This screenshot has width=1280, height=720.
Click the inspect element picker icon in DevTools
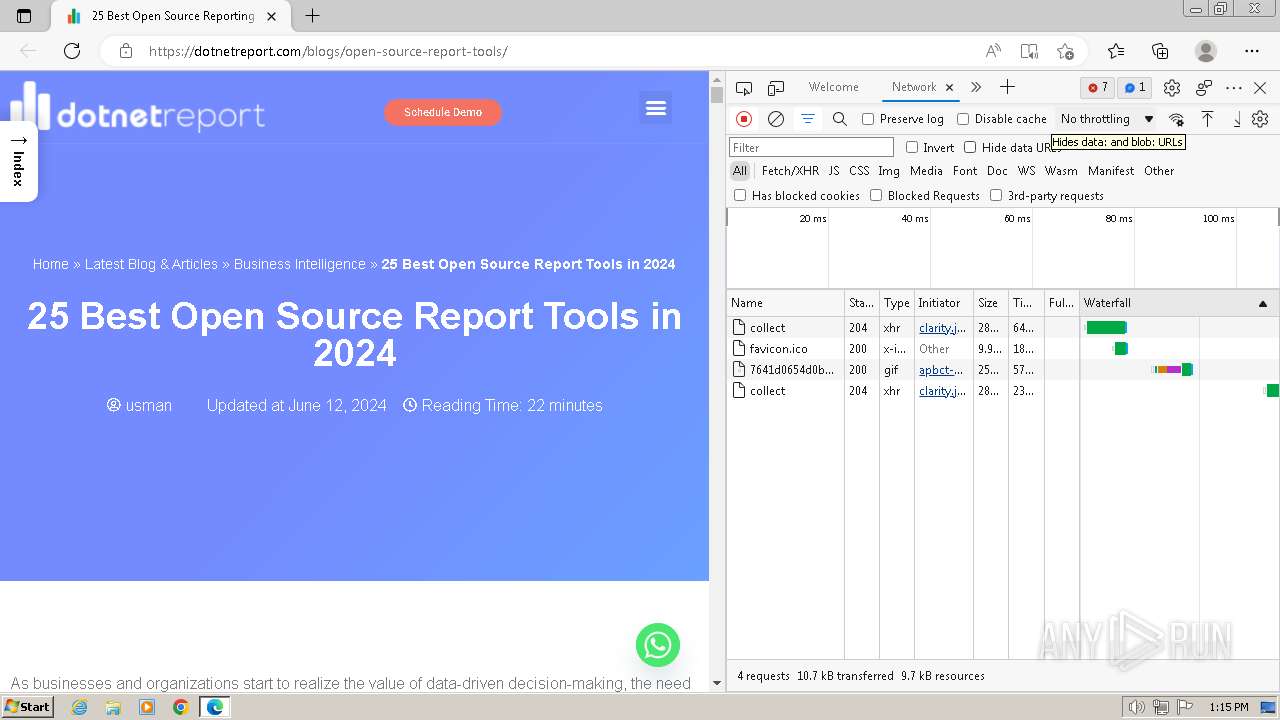point(744,88)
